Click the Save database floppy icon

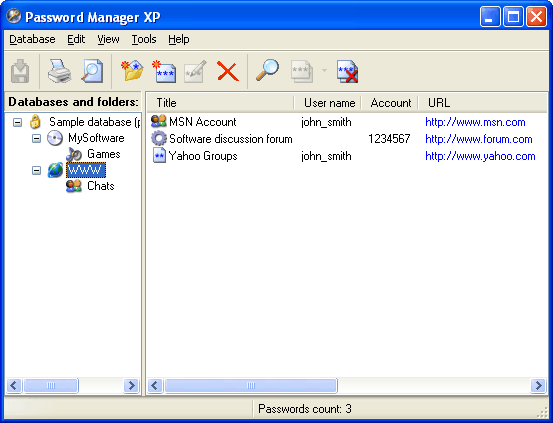(x=20, y=71)
